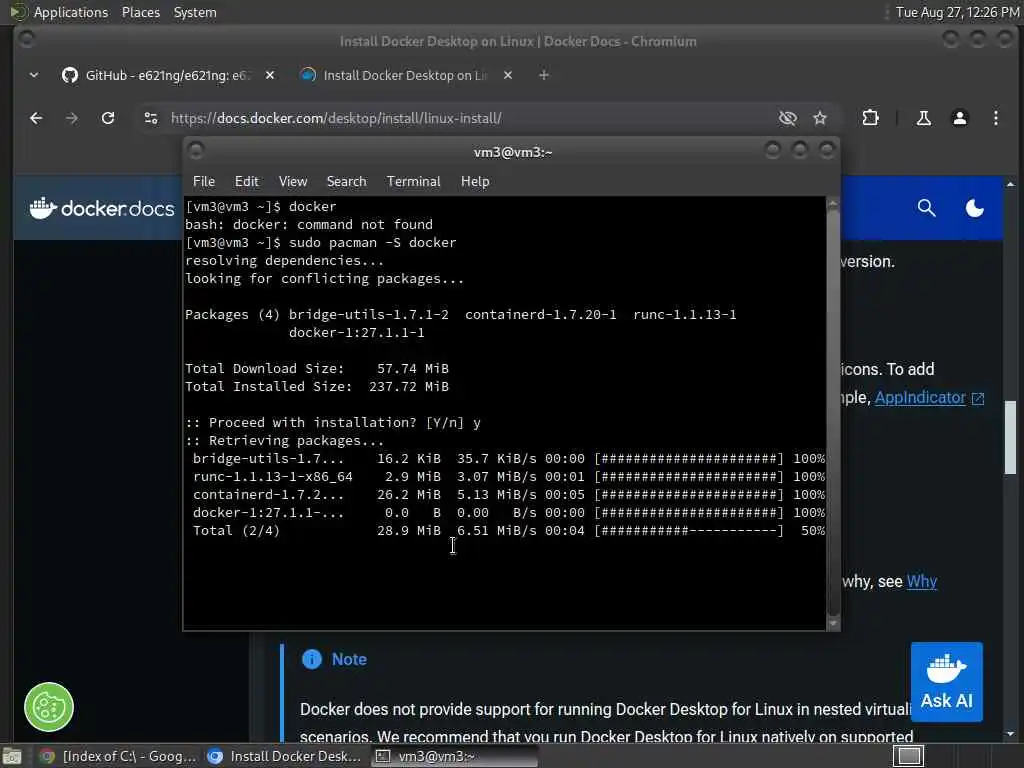The height and width of the screenshot is (768, 1024).
Task: Click the browser page scrollbar thumb
Action: pos(1010,437)
